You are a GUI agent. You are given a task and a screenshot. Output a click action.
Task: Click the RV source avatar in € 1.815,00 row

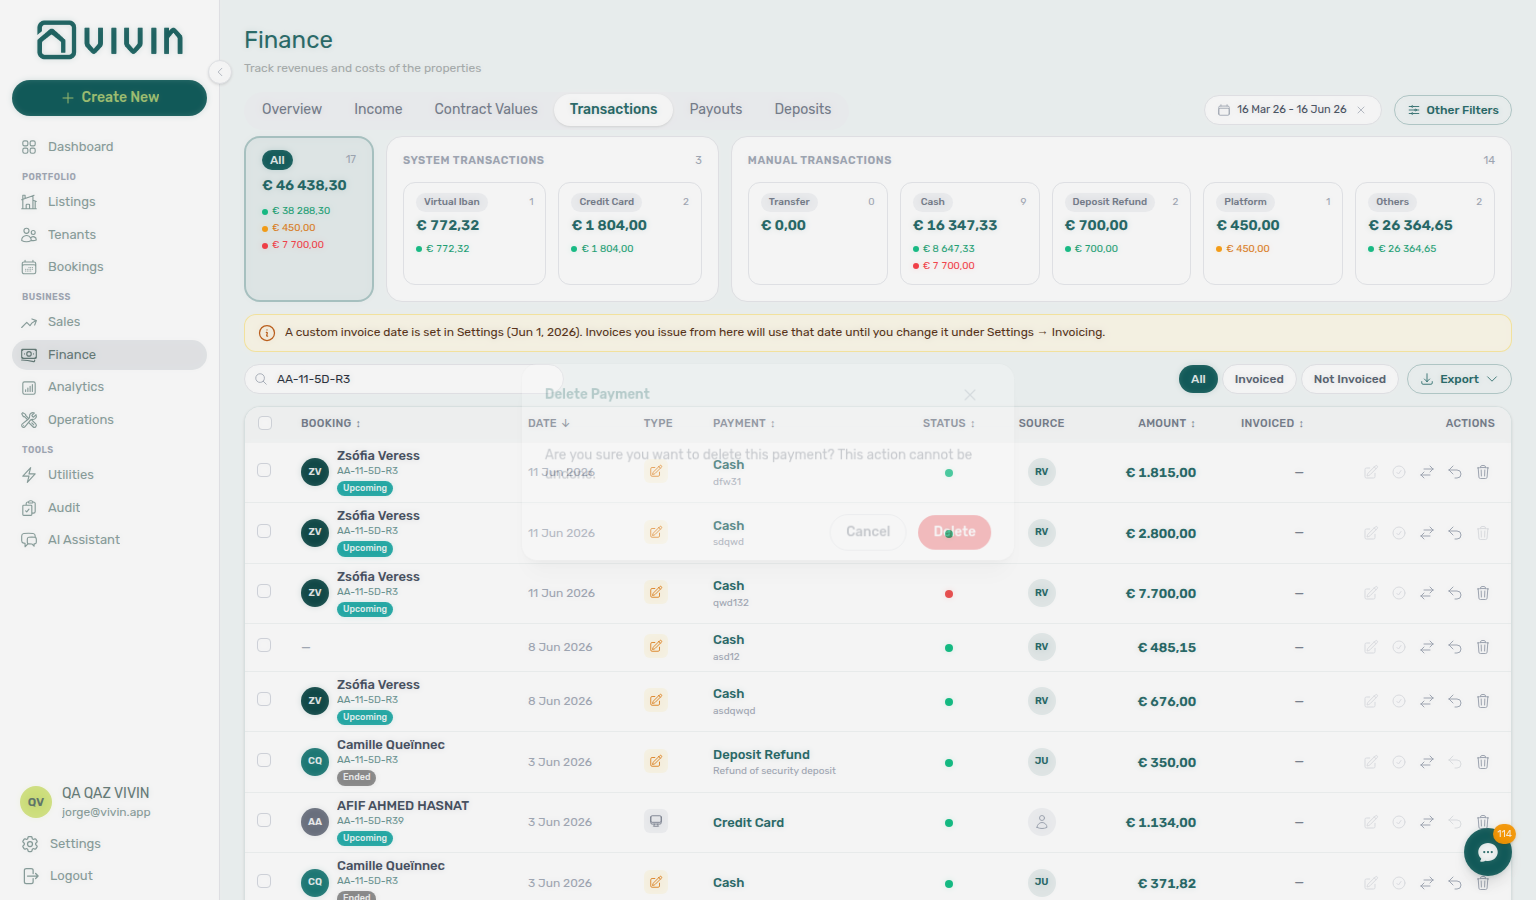click(x=1042, y=472)
